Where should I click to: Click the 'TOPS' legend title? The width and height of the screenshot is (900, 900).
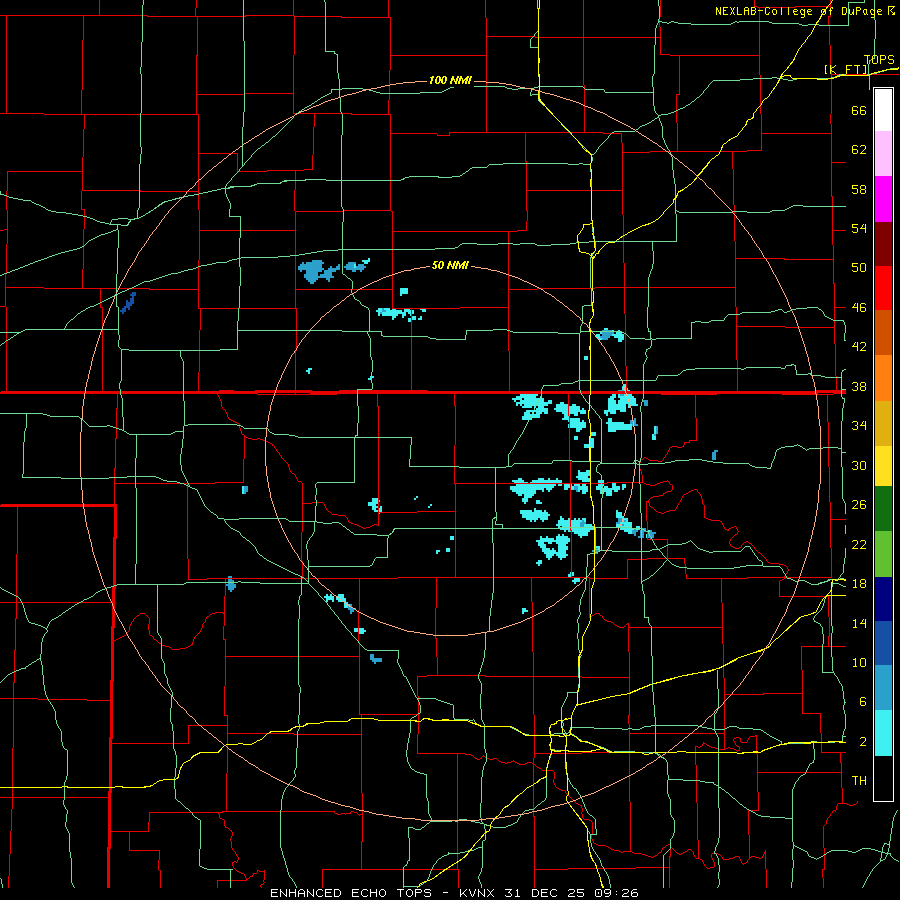(x=879, y=60)
